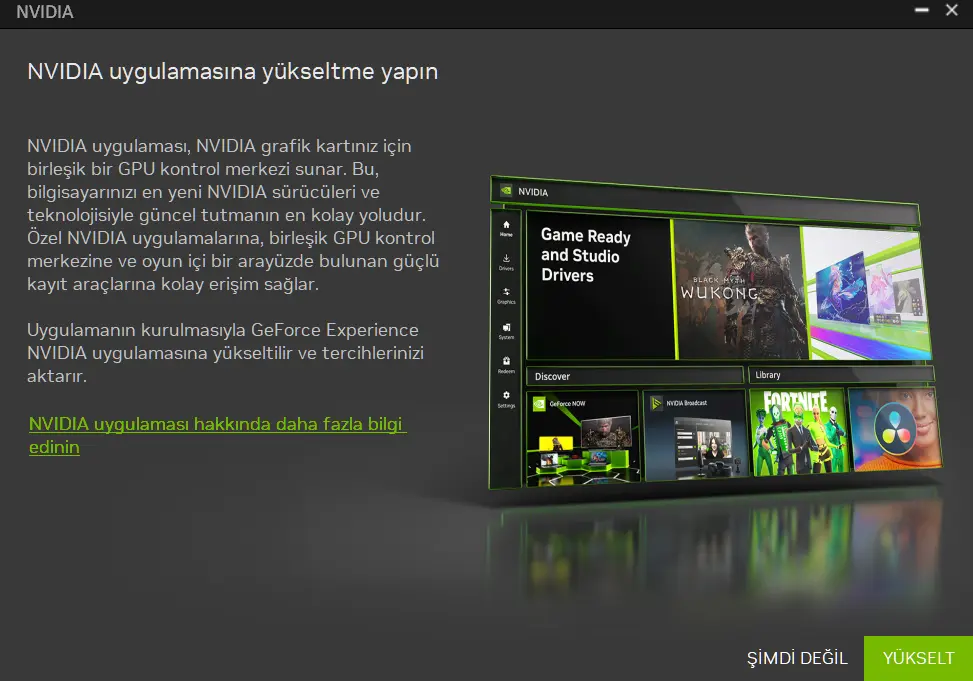
Task: Click the YÜKSELT upgrade button
Action: coord(918,658)
